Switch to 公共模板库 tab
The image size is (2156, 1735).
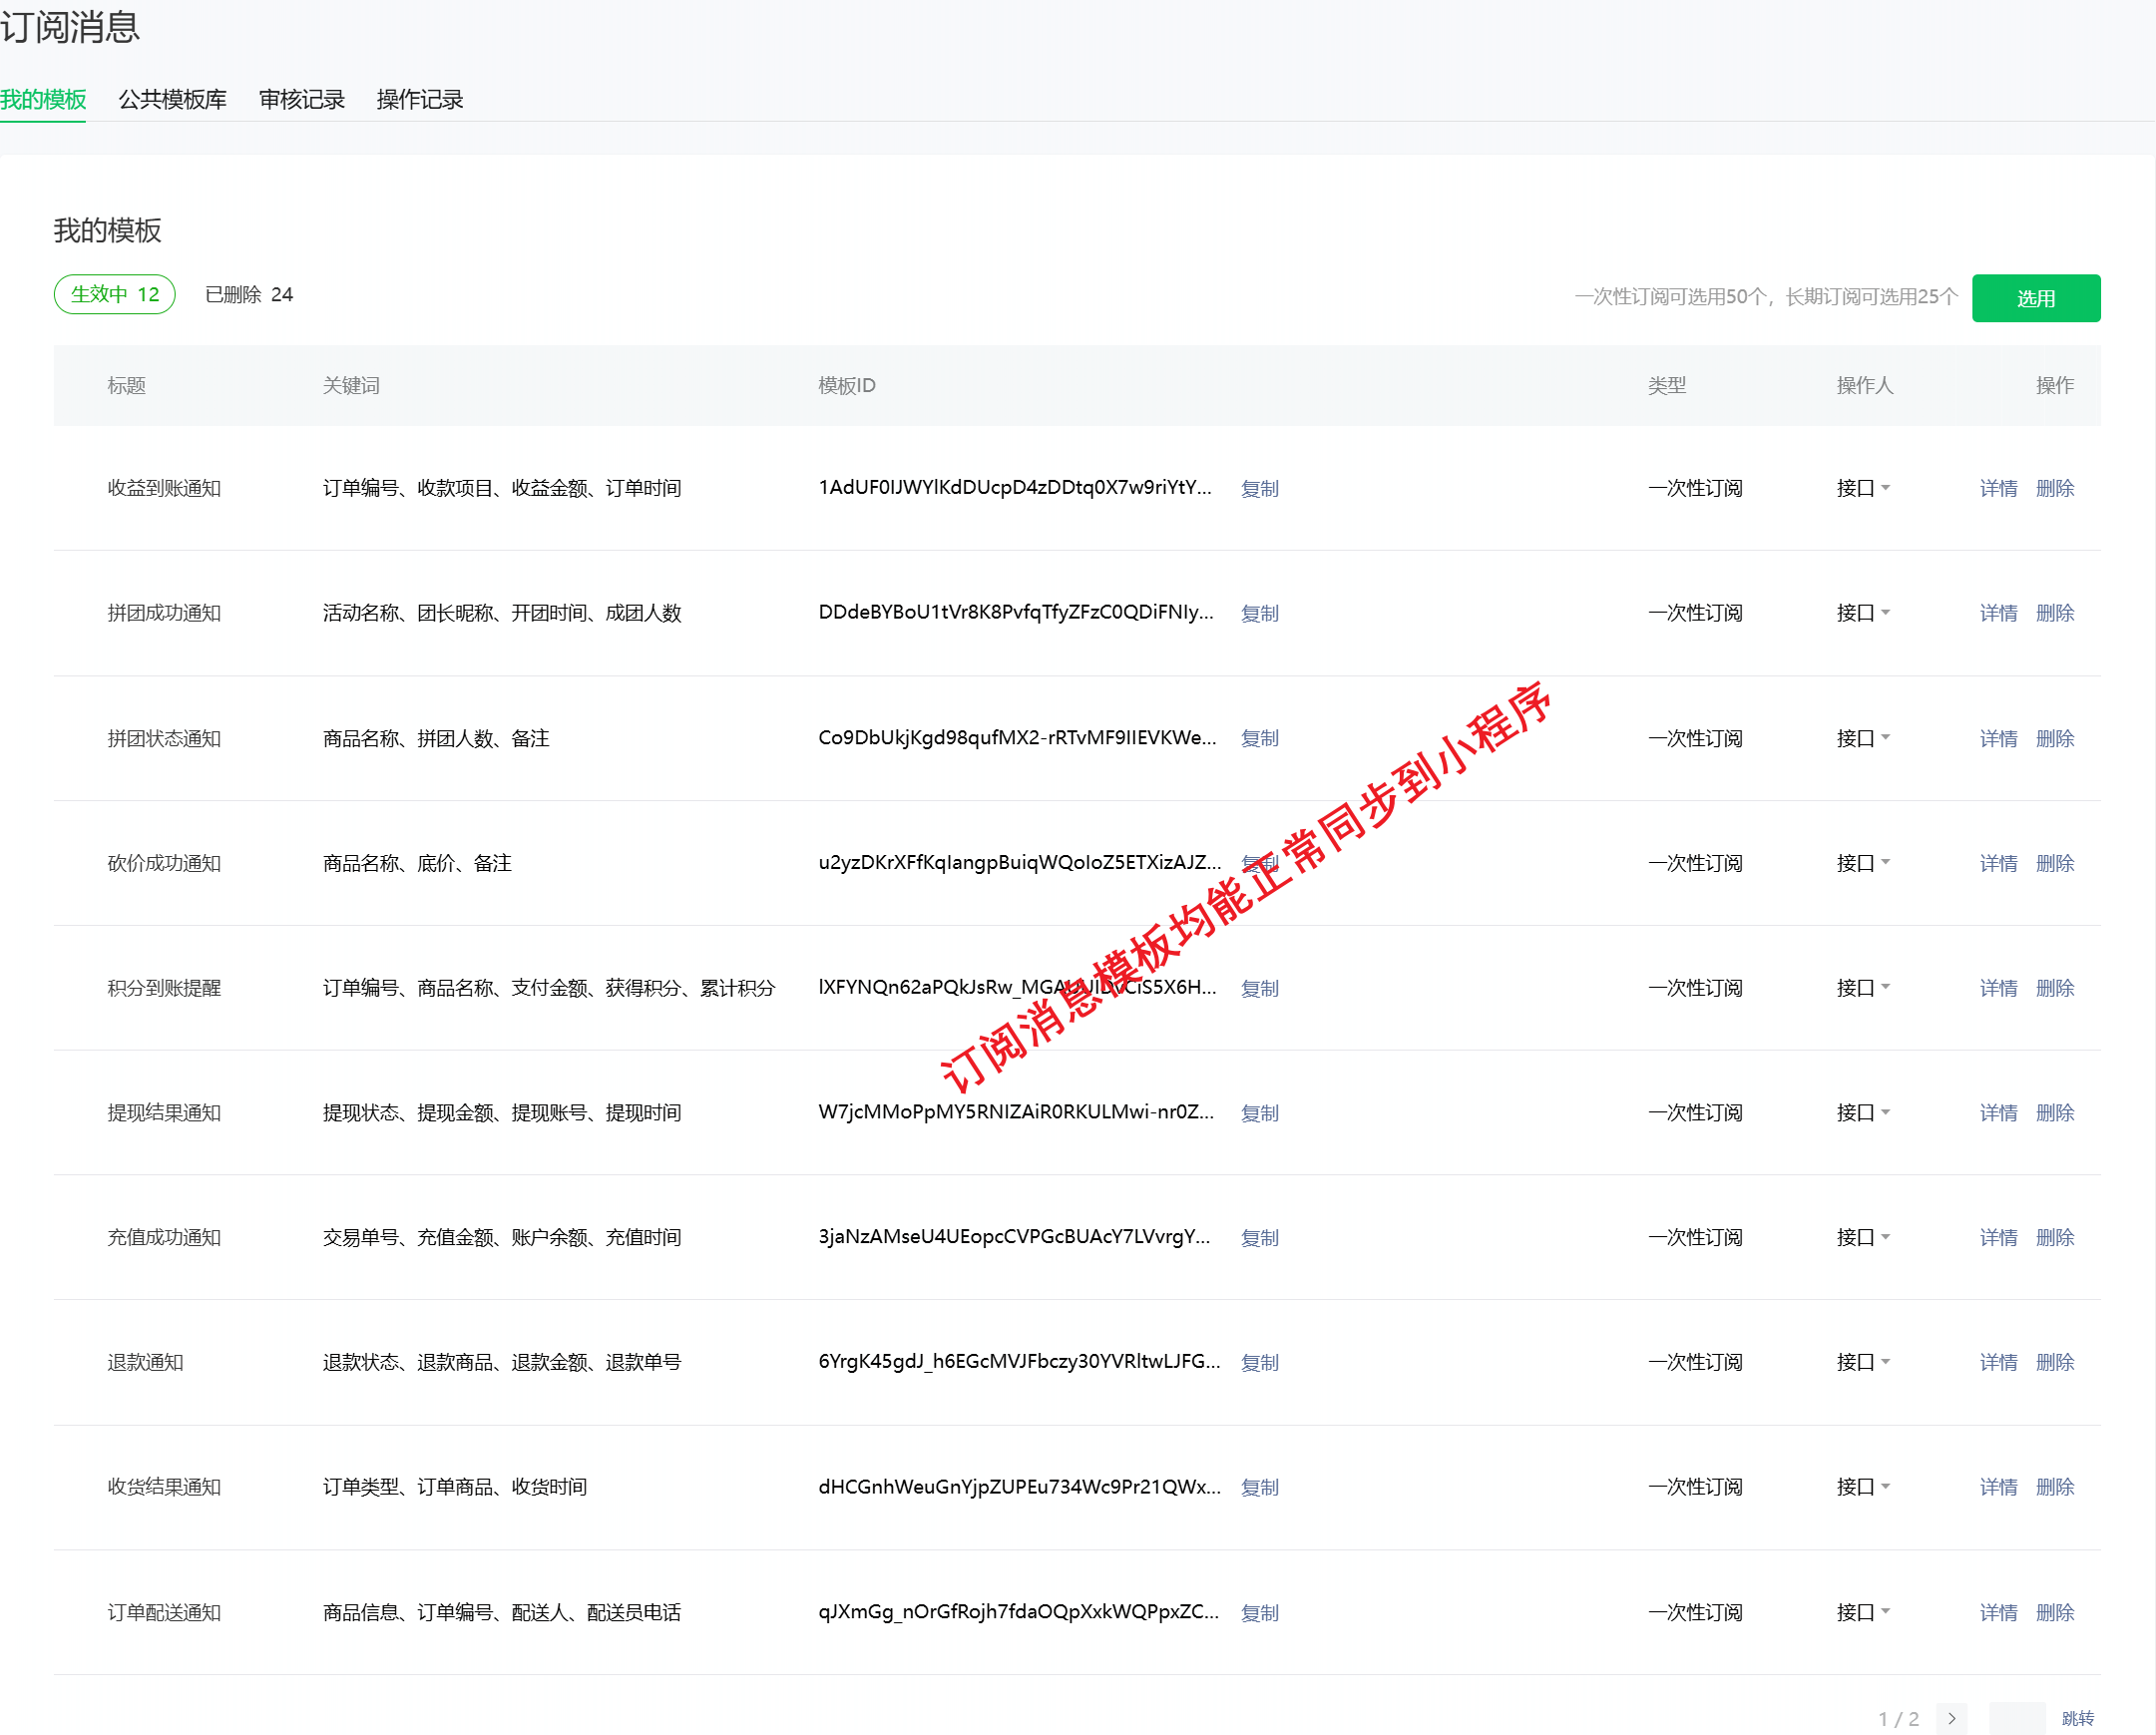172,99
